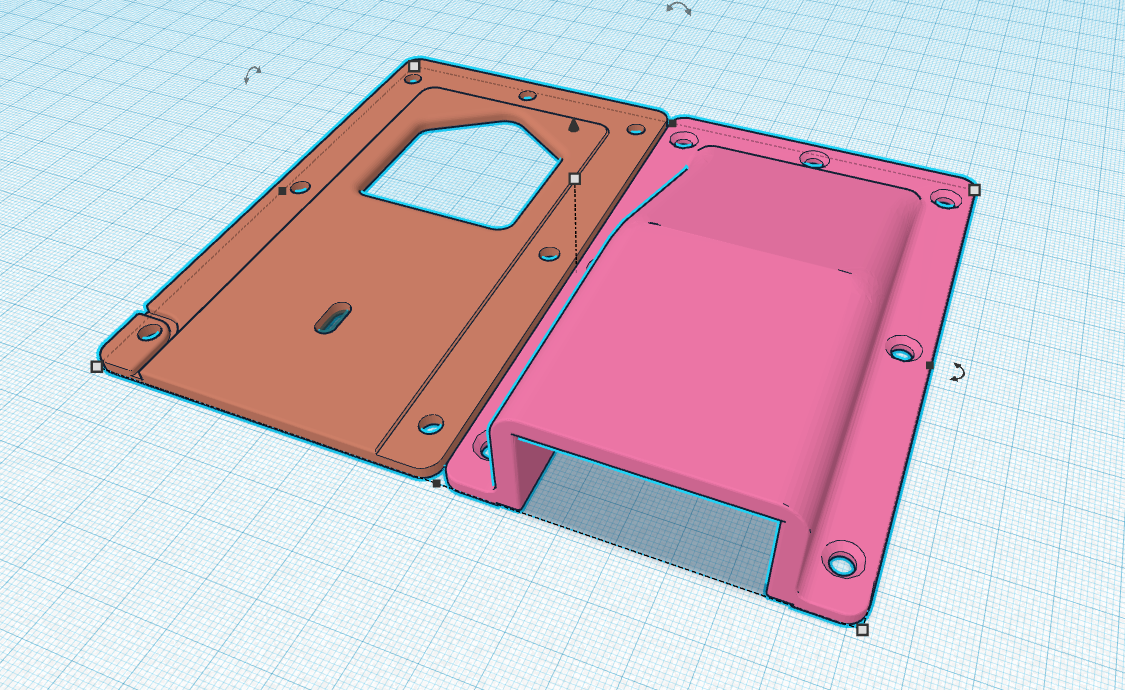
Task: Click the oval slot in the orange plate
Action: pyautogui.click(x=332, y=318)
